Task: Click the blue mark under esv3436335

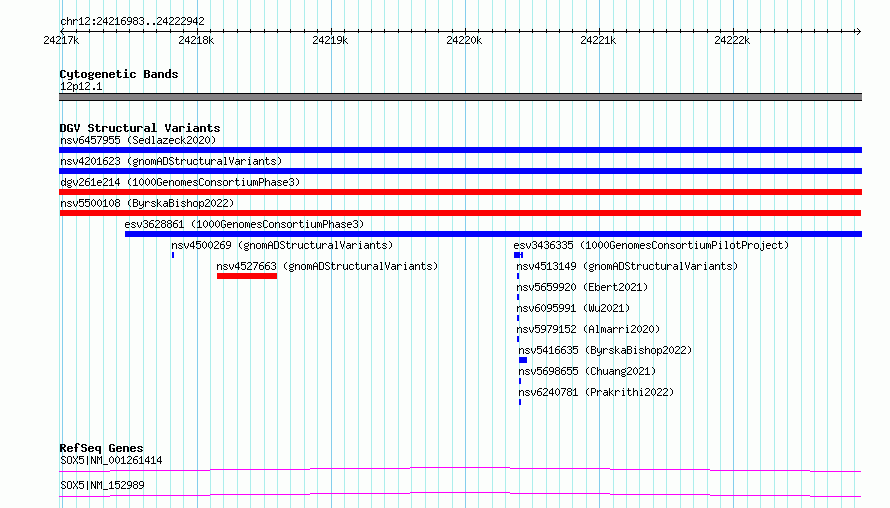Action: tap(518, 255)
